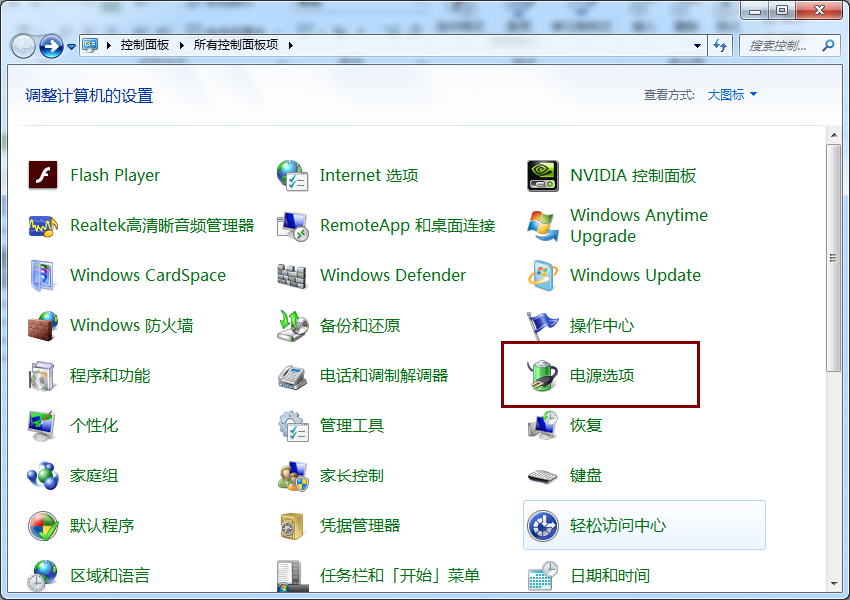Open the Windows Anytime Upgrade icon
The image size is (850, 600).
(x=543, y=225)
